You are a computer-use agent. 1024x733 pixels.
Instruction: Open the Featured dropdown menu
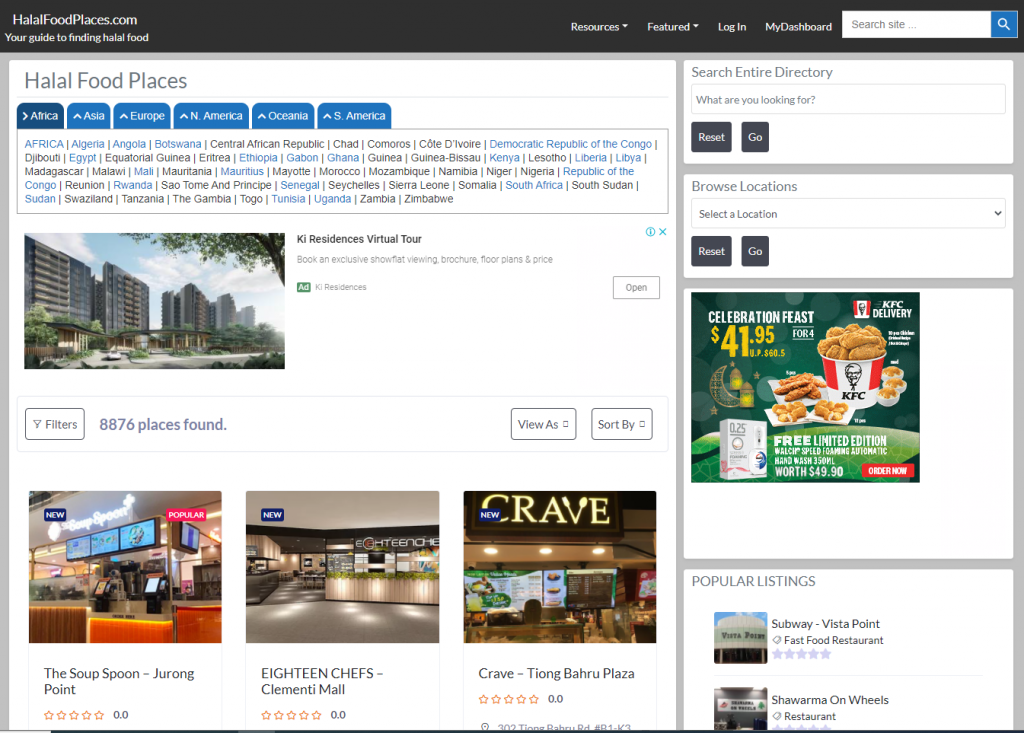[673, 27]
